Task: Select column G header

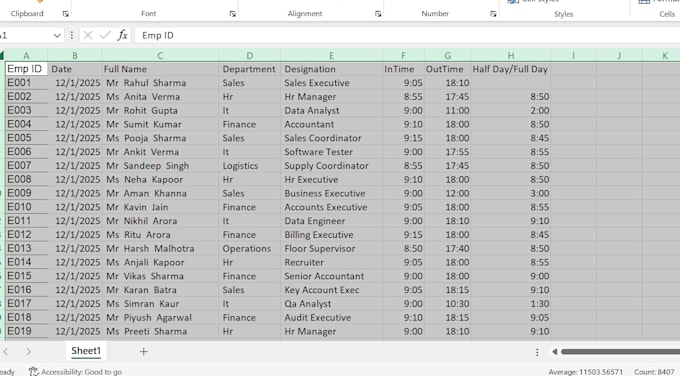Action: pos(448,56)
